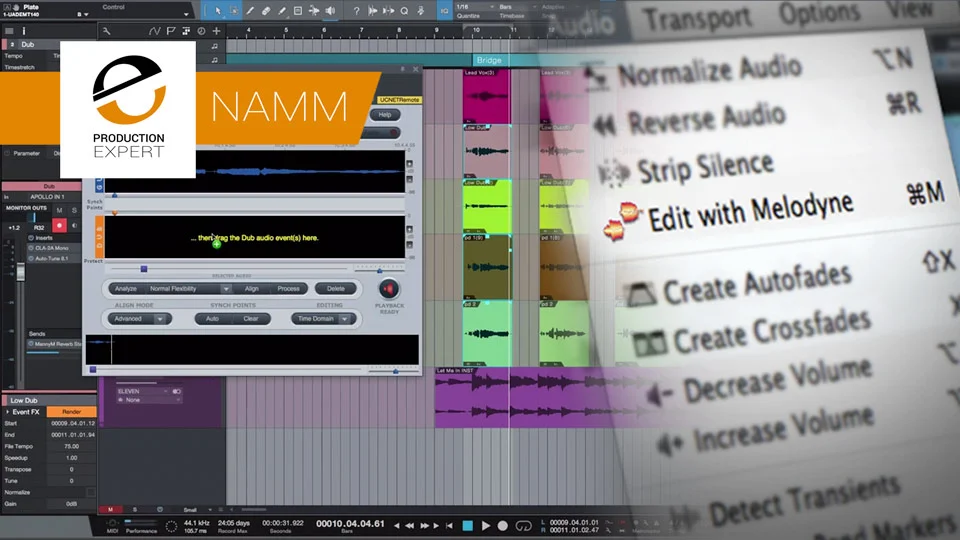960x540 pixels.
Task: Open the wrench track options icon
Action: pyautogui.click(x=107, y=31)
